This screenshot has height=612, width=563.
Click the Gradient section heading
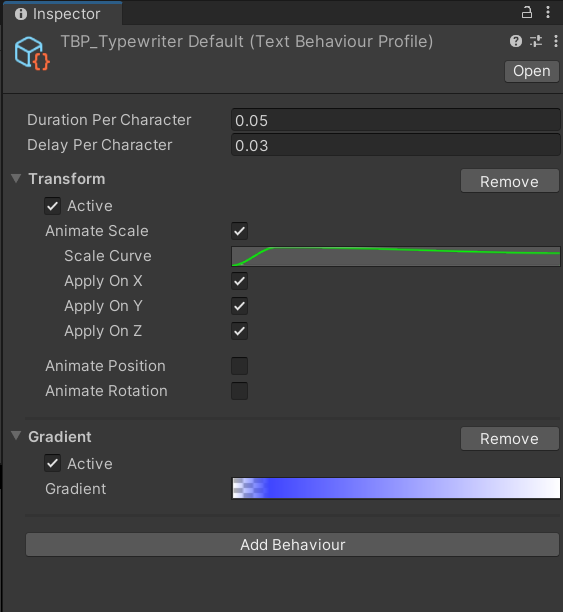coord(60,437)
